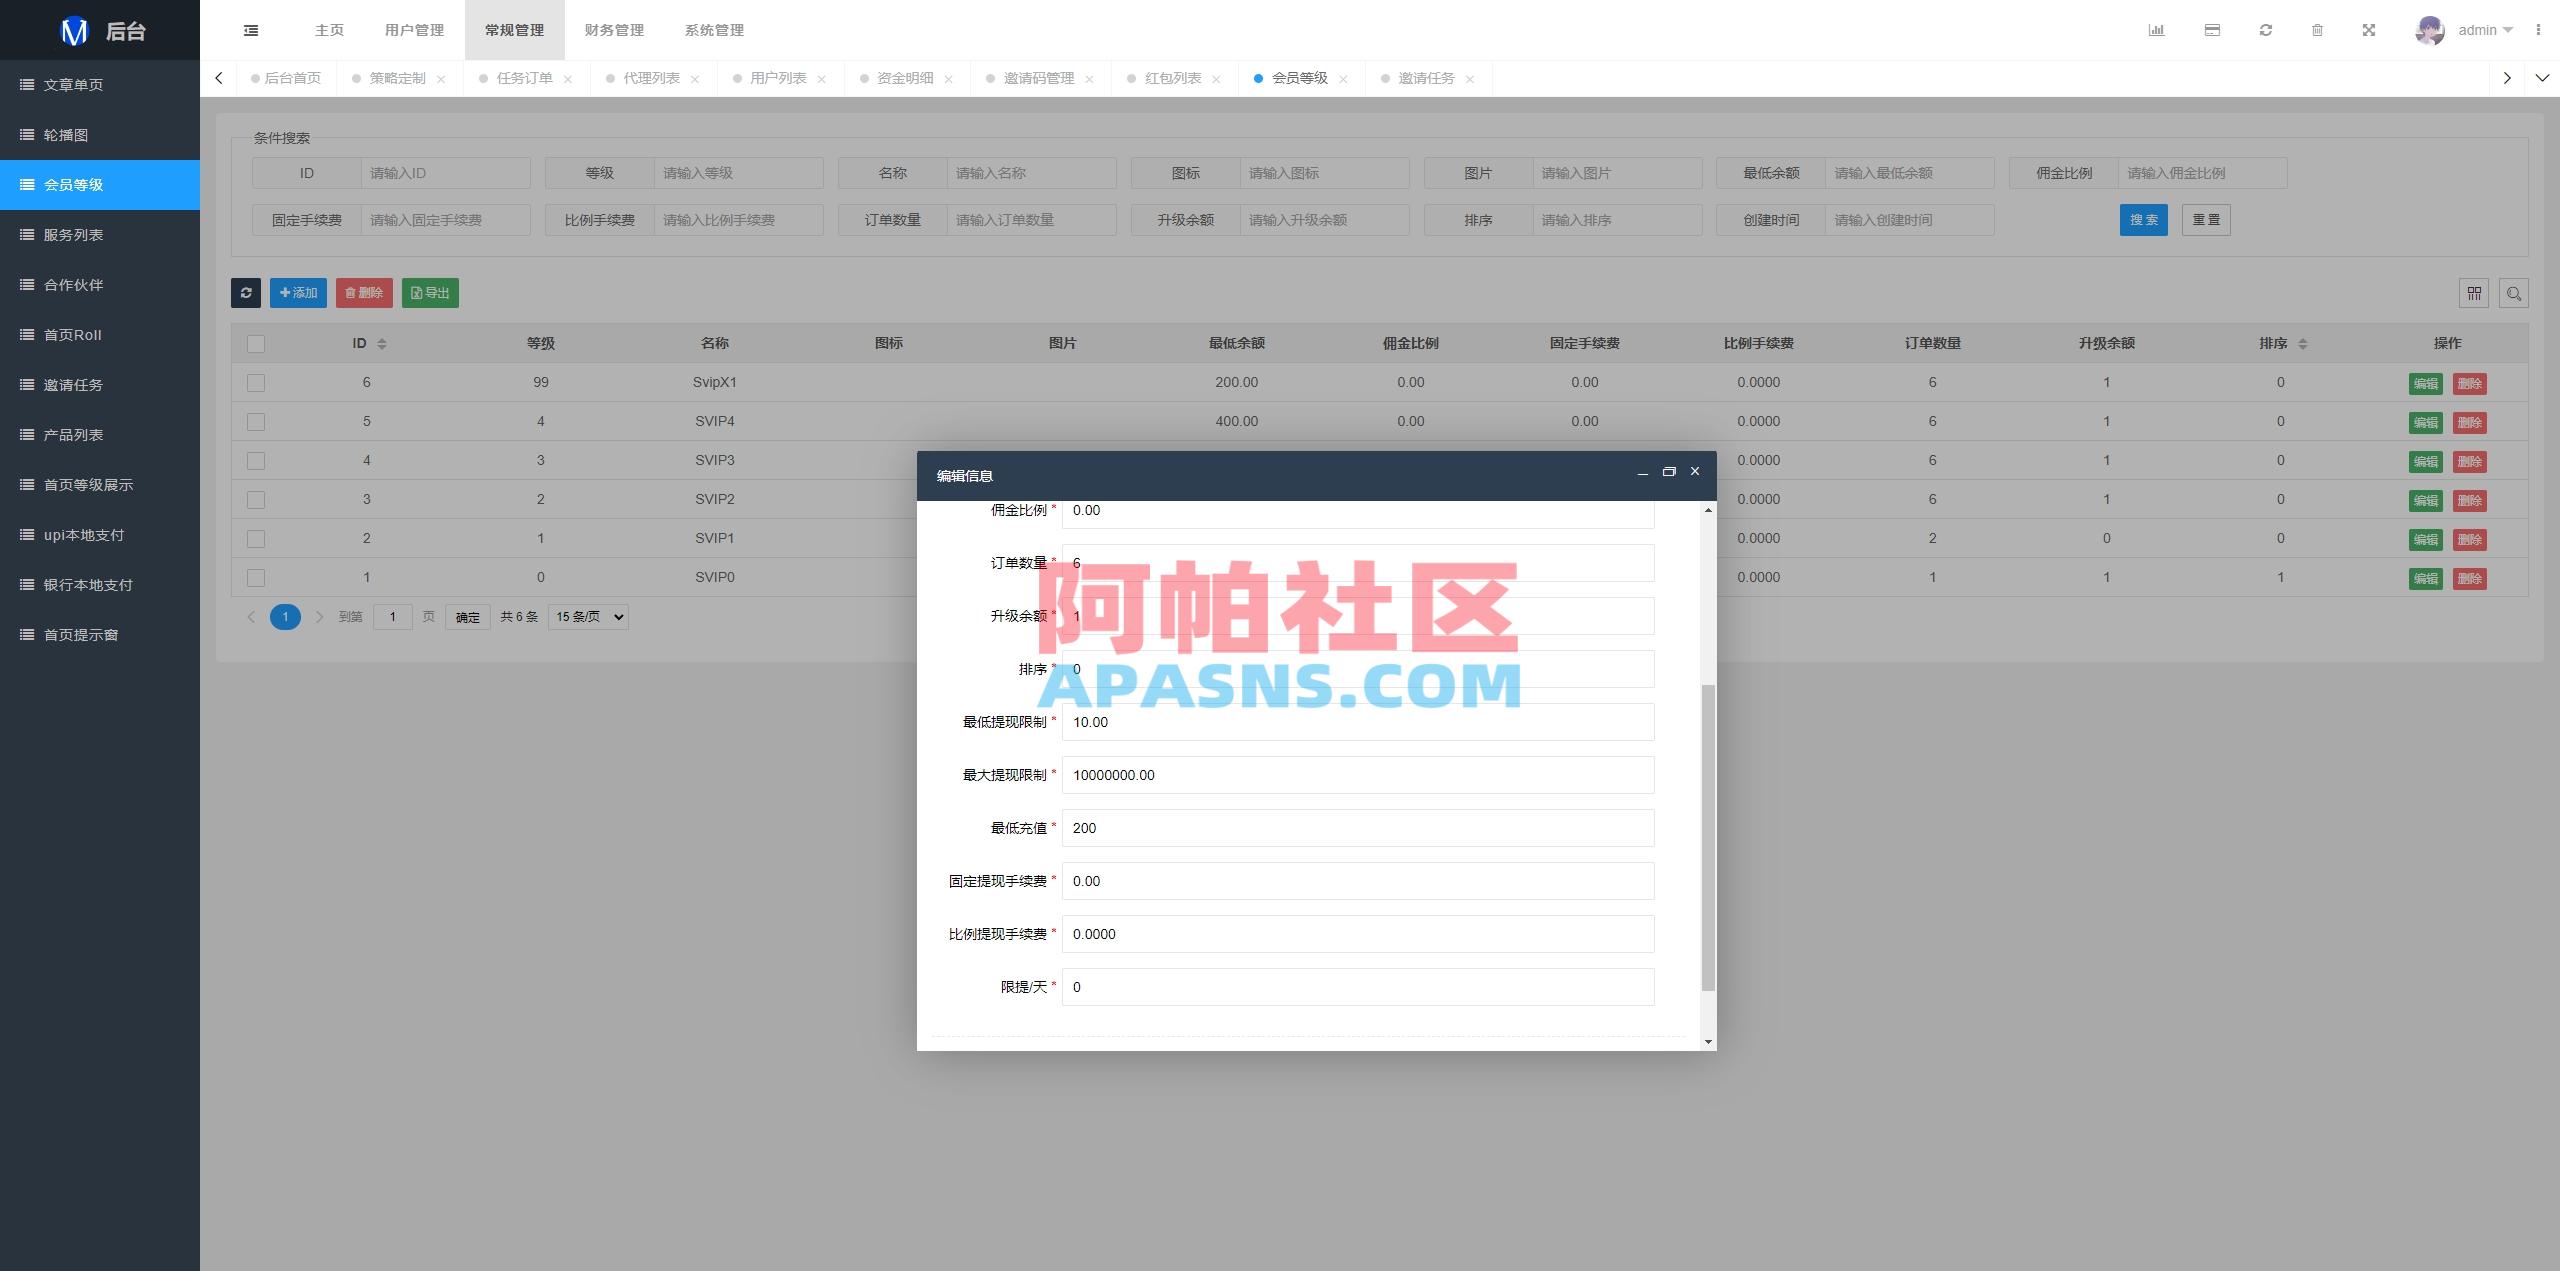Check the checkbox for row SVIP4
Screen dimensions: 2560x1271
(x=256, y=421)
